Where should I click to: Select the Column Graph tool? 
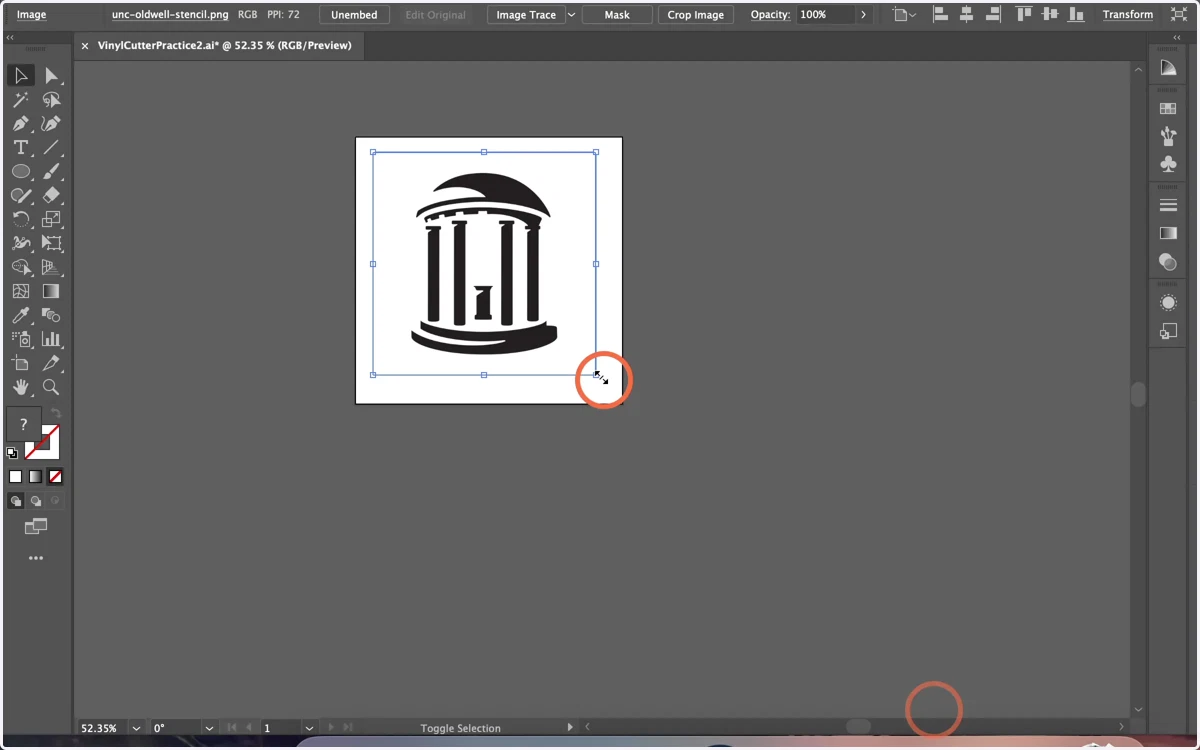[x=51, y=340]
